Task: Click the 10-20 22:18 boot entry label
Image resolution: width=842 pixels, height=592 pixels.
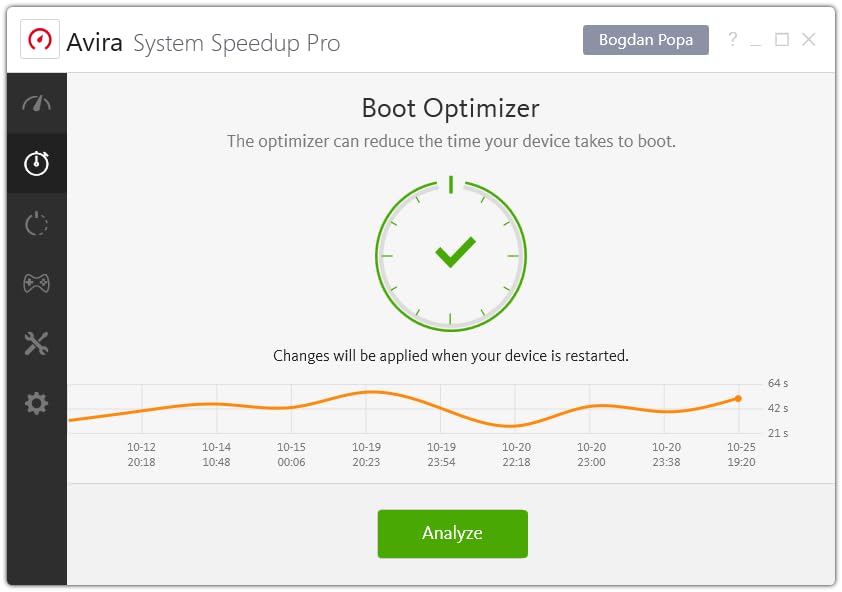Action: click(516, 455)
